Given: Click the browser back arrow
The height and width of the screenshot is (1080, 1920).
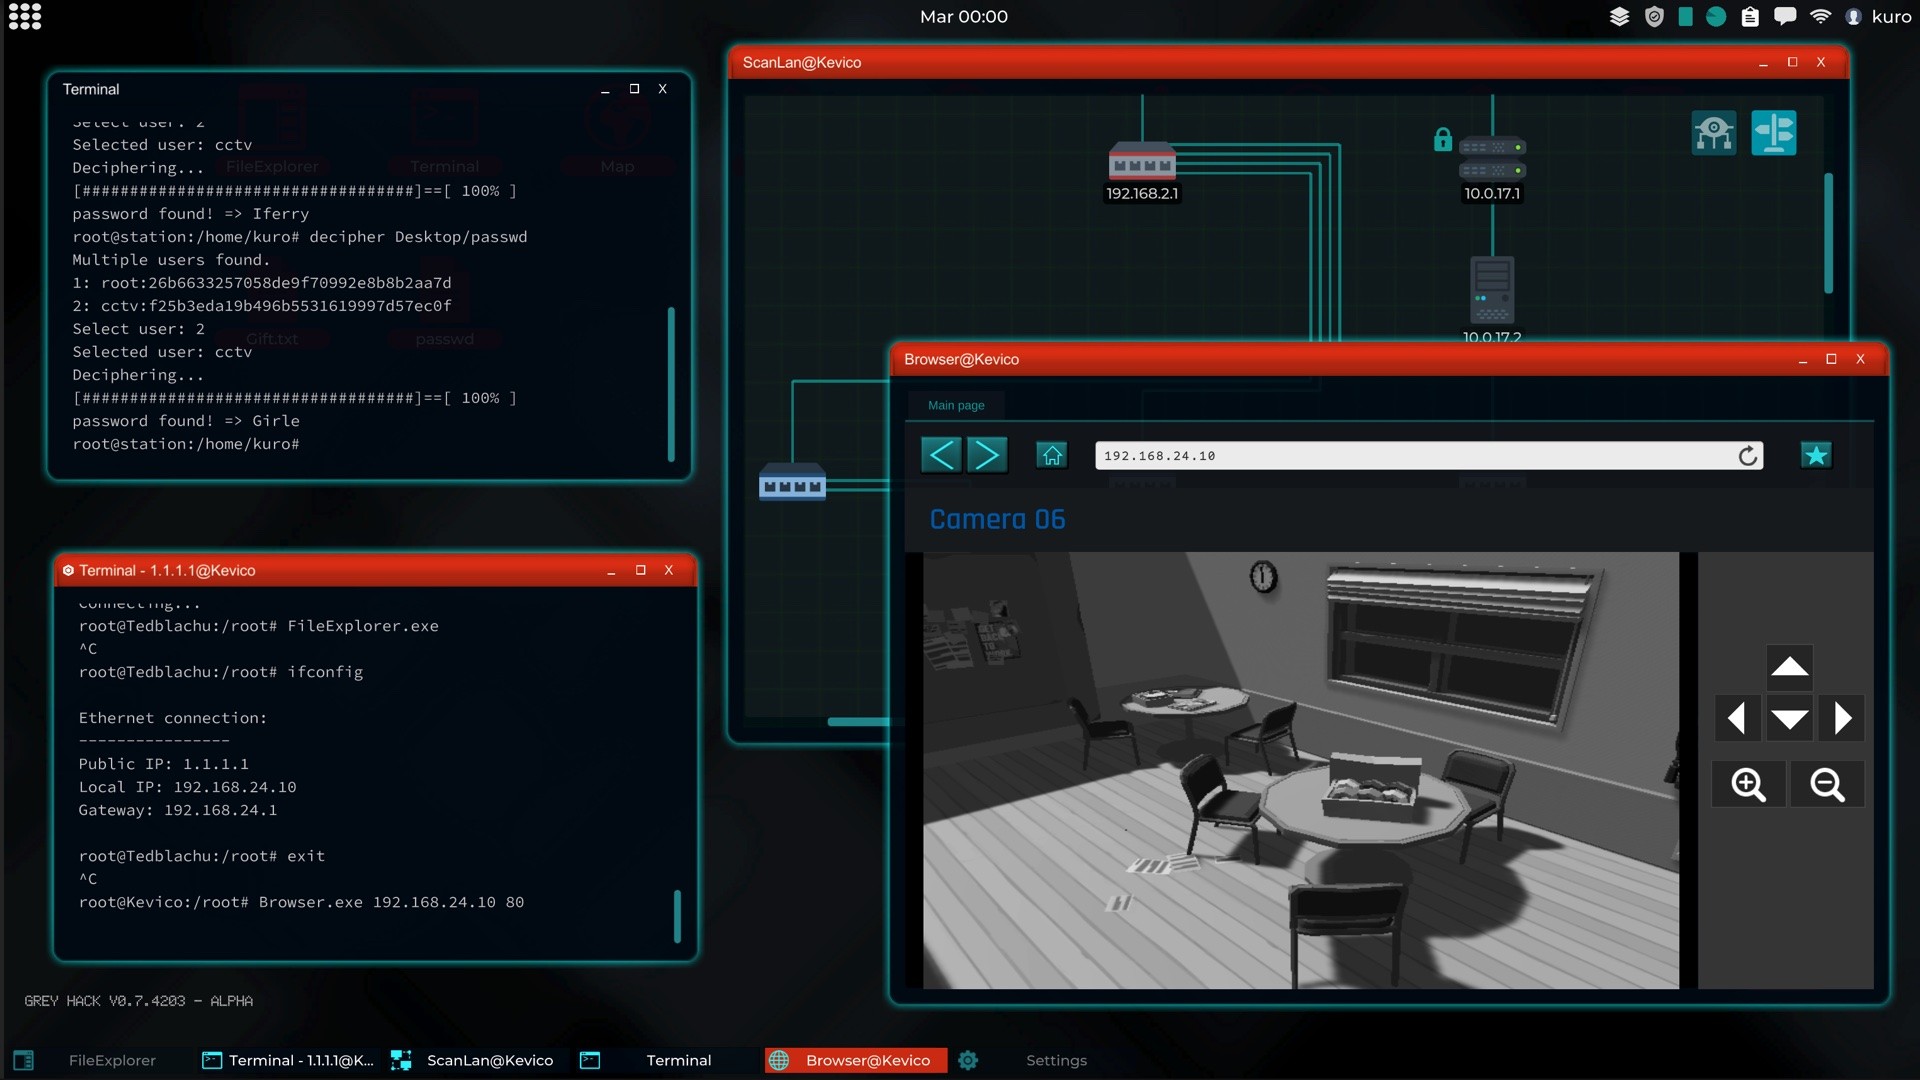Looking at the screenshot, I should tap(940, 454).
